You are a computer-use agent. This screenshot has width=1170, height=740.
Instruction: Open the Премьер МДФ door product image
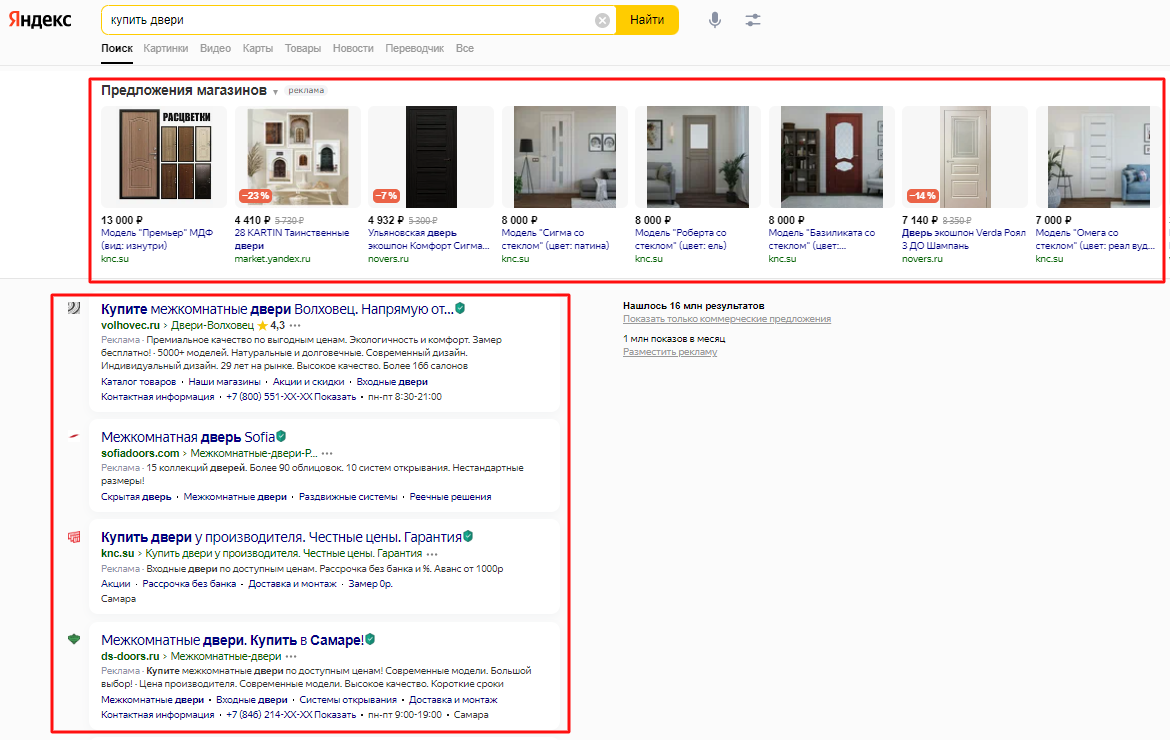point(164,157)
